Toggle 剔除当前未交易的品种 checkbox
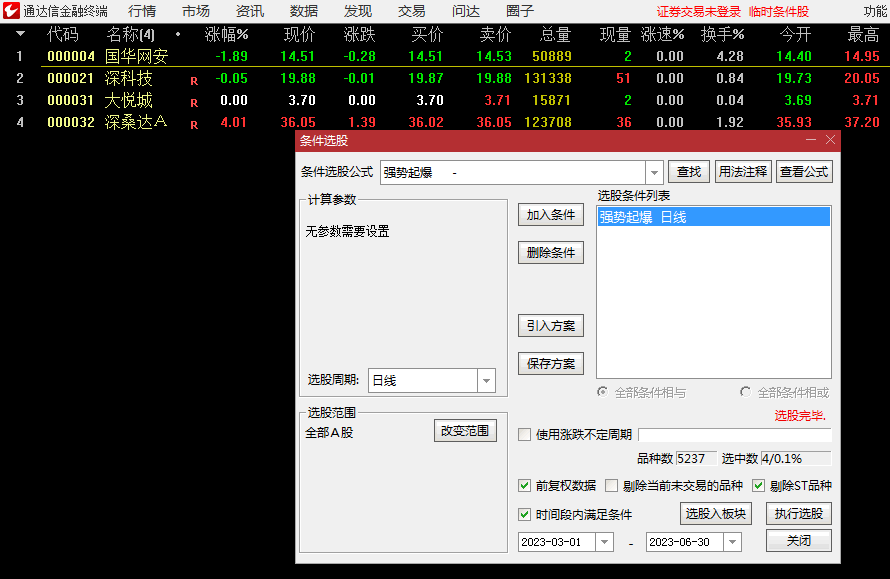This screenshot has width=890, height=579. 611,486
